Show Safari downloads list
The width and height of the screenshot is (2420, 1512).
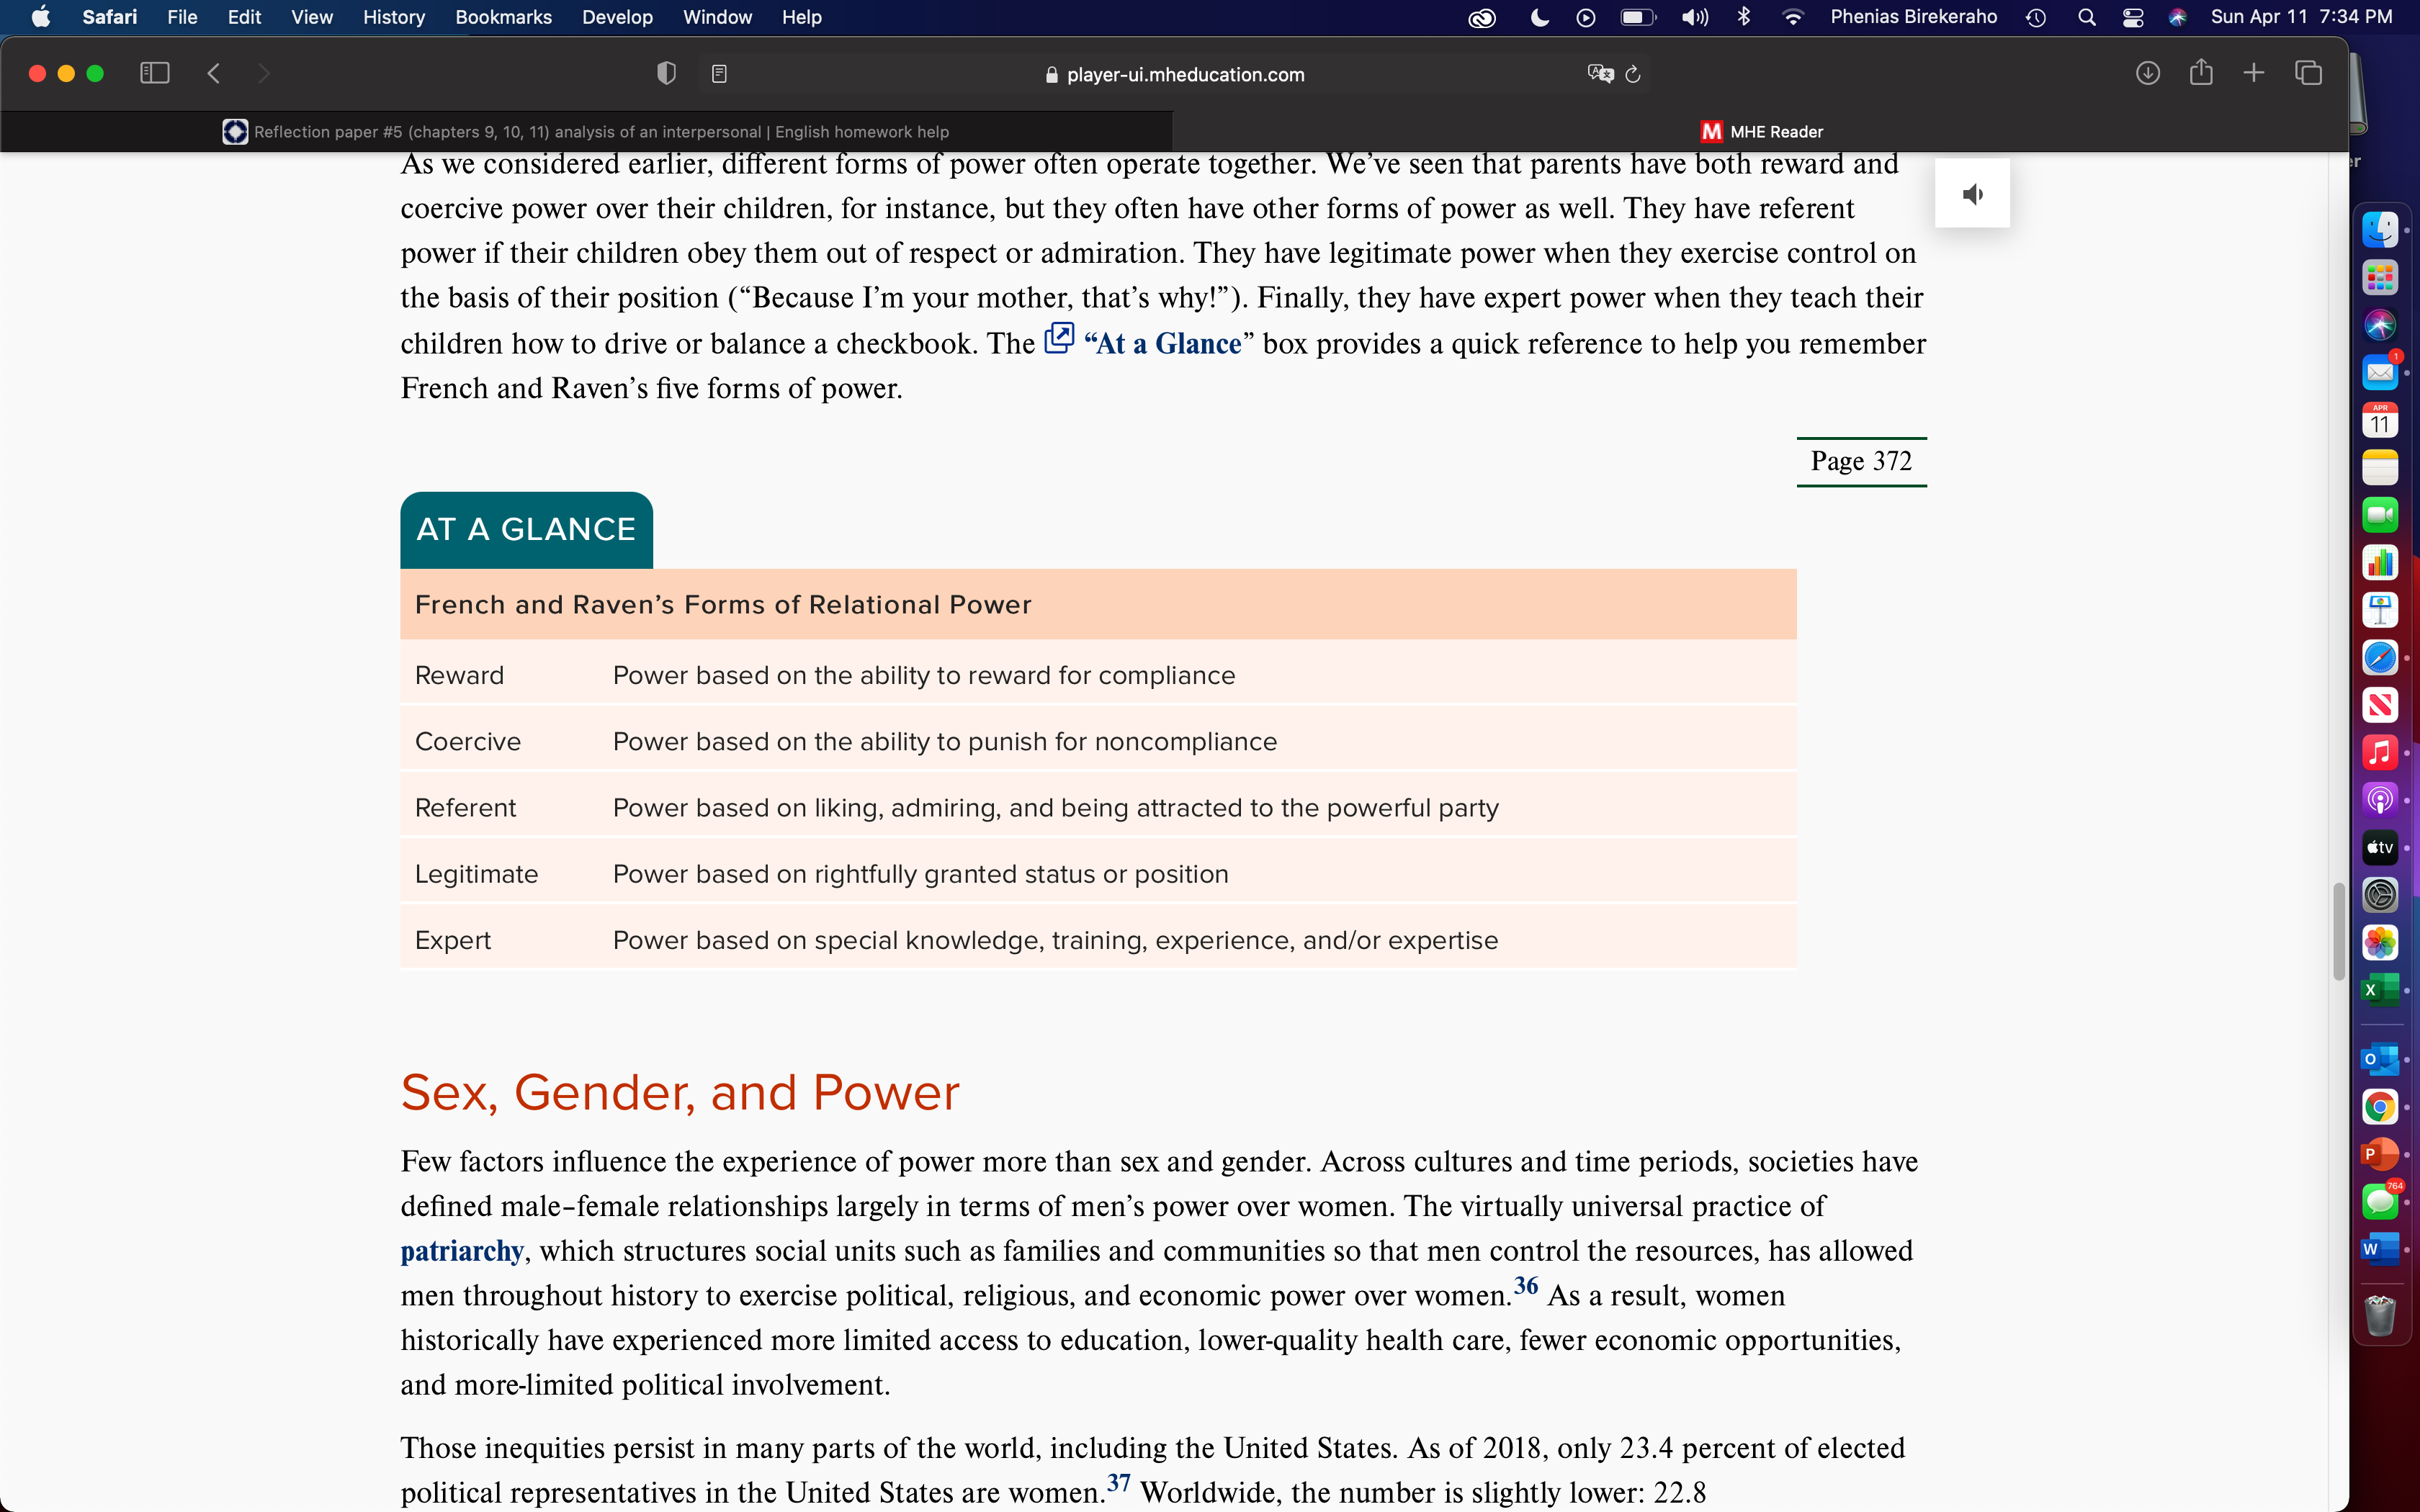[x=2147, y=73]
